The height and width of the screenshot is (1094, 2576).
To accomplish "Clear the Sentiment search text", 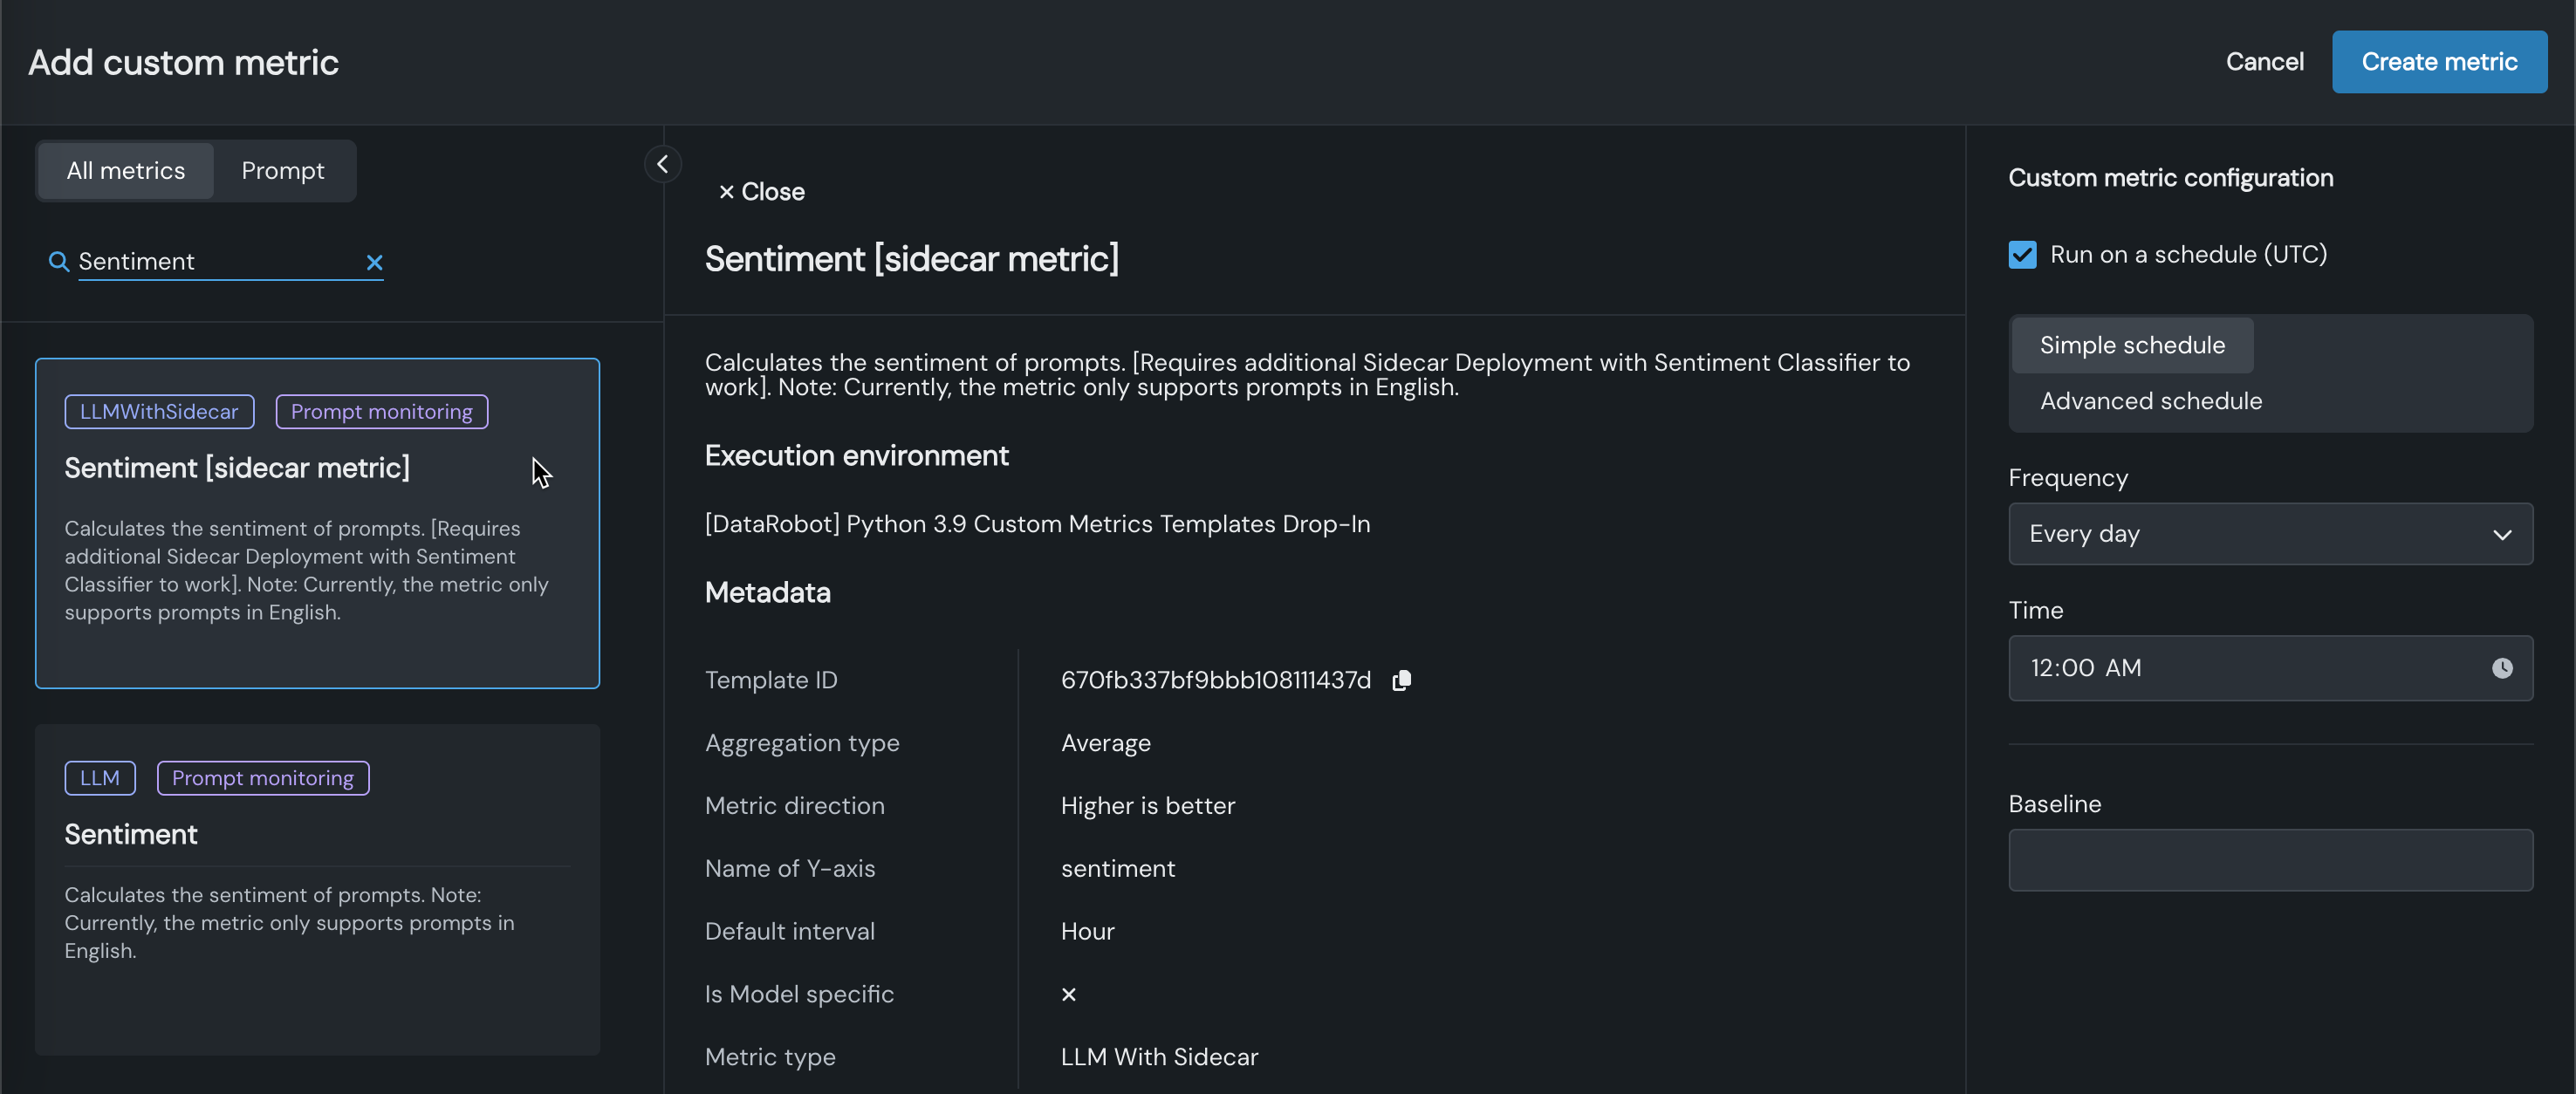I will coord(375,262).
